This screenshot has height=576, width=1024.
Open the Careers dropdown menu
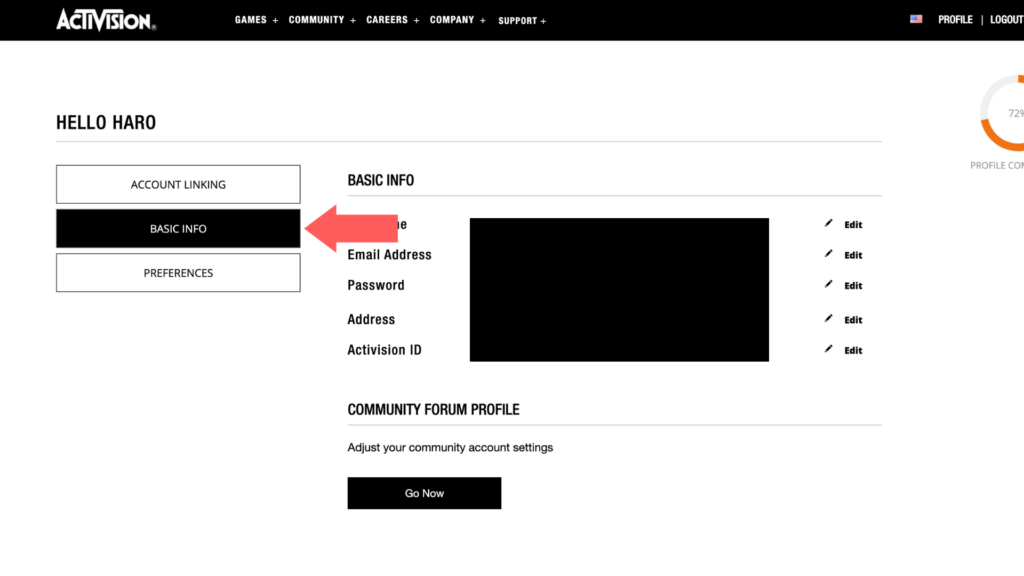pyautogui.click(x=392, y=20)
